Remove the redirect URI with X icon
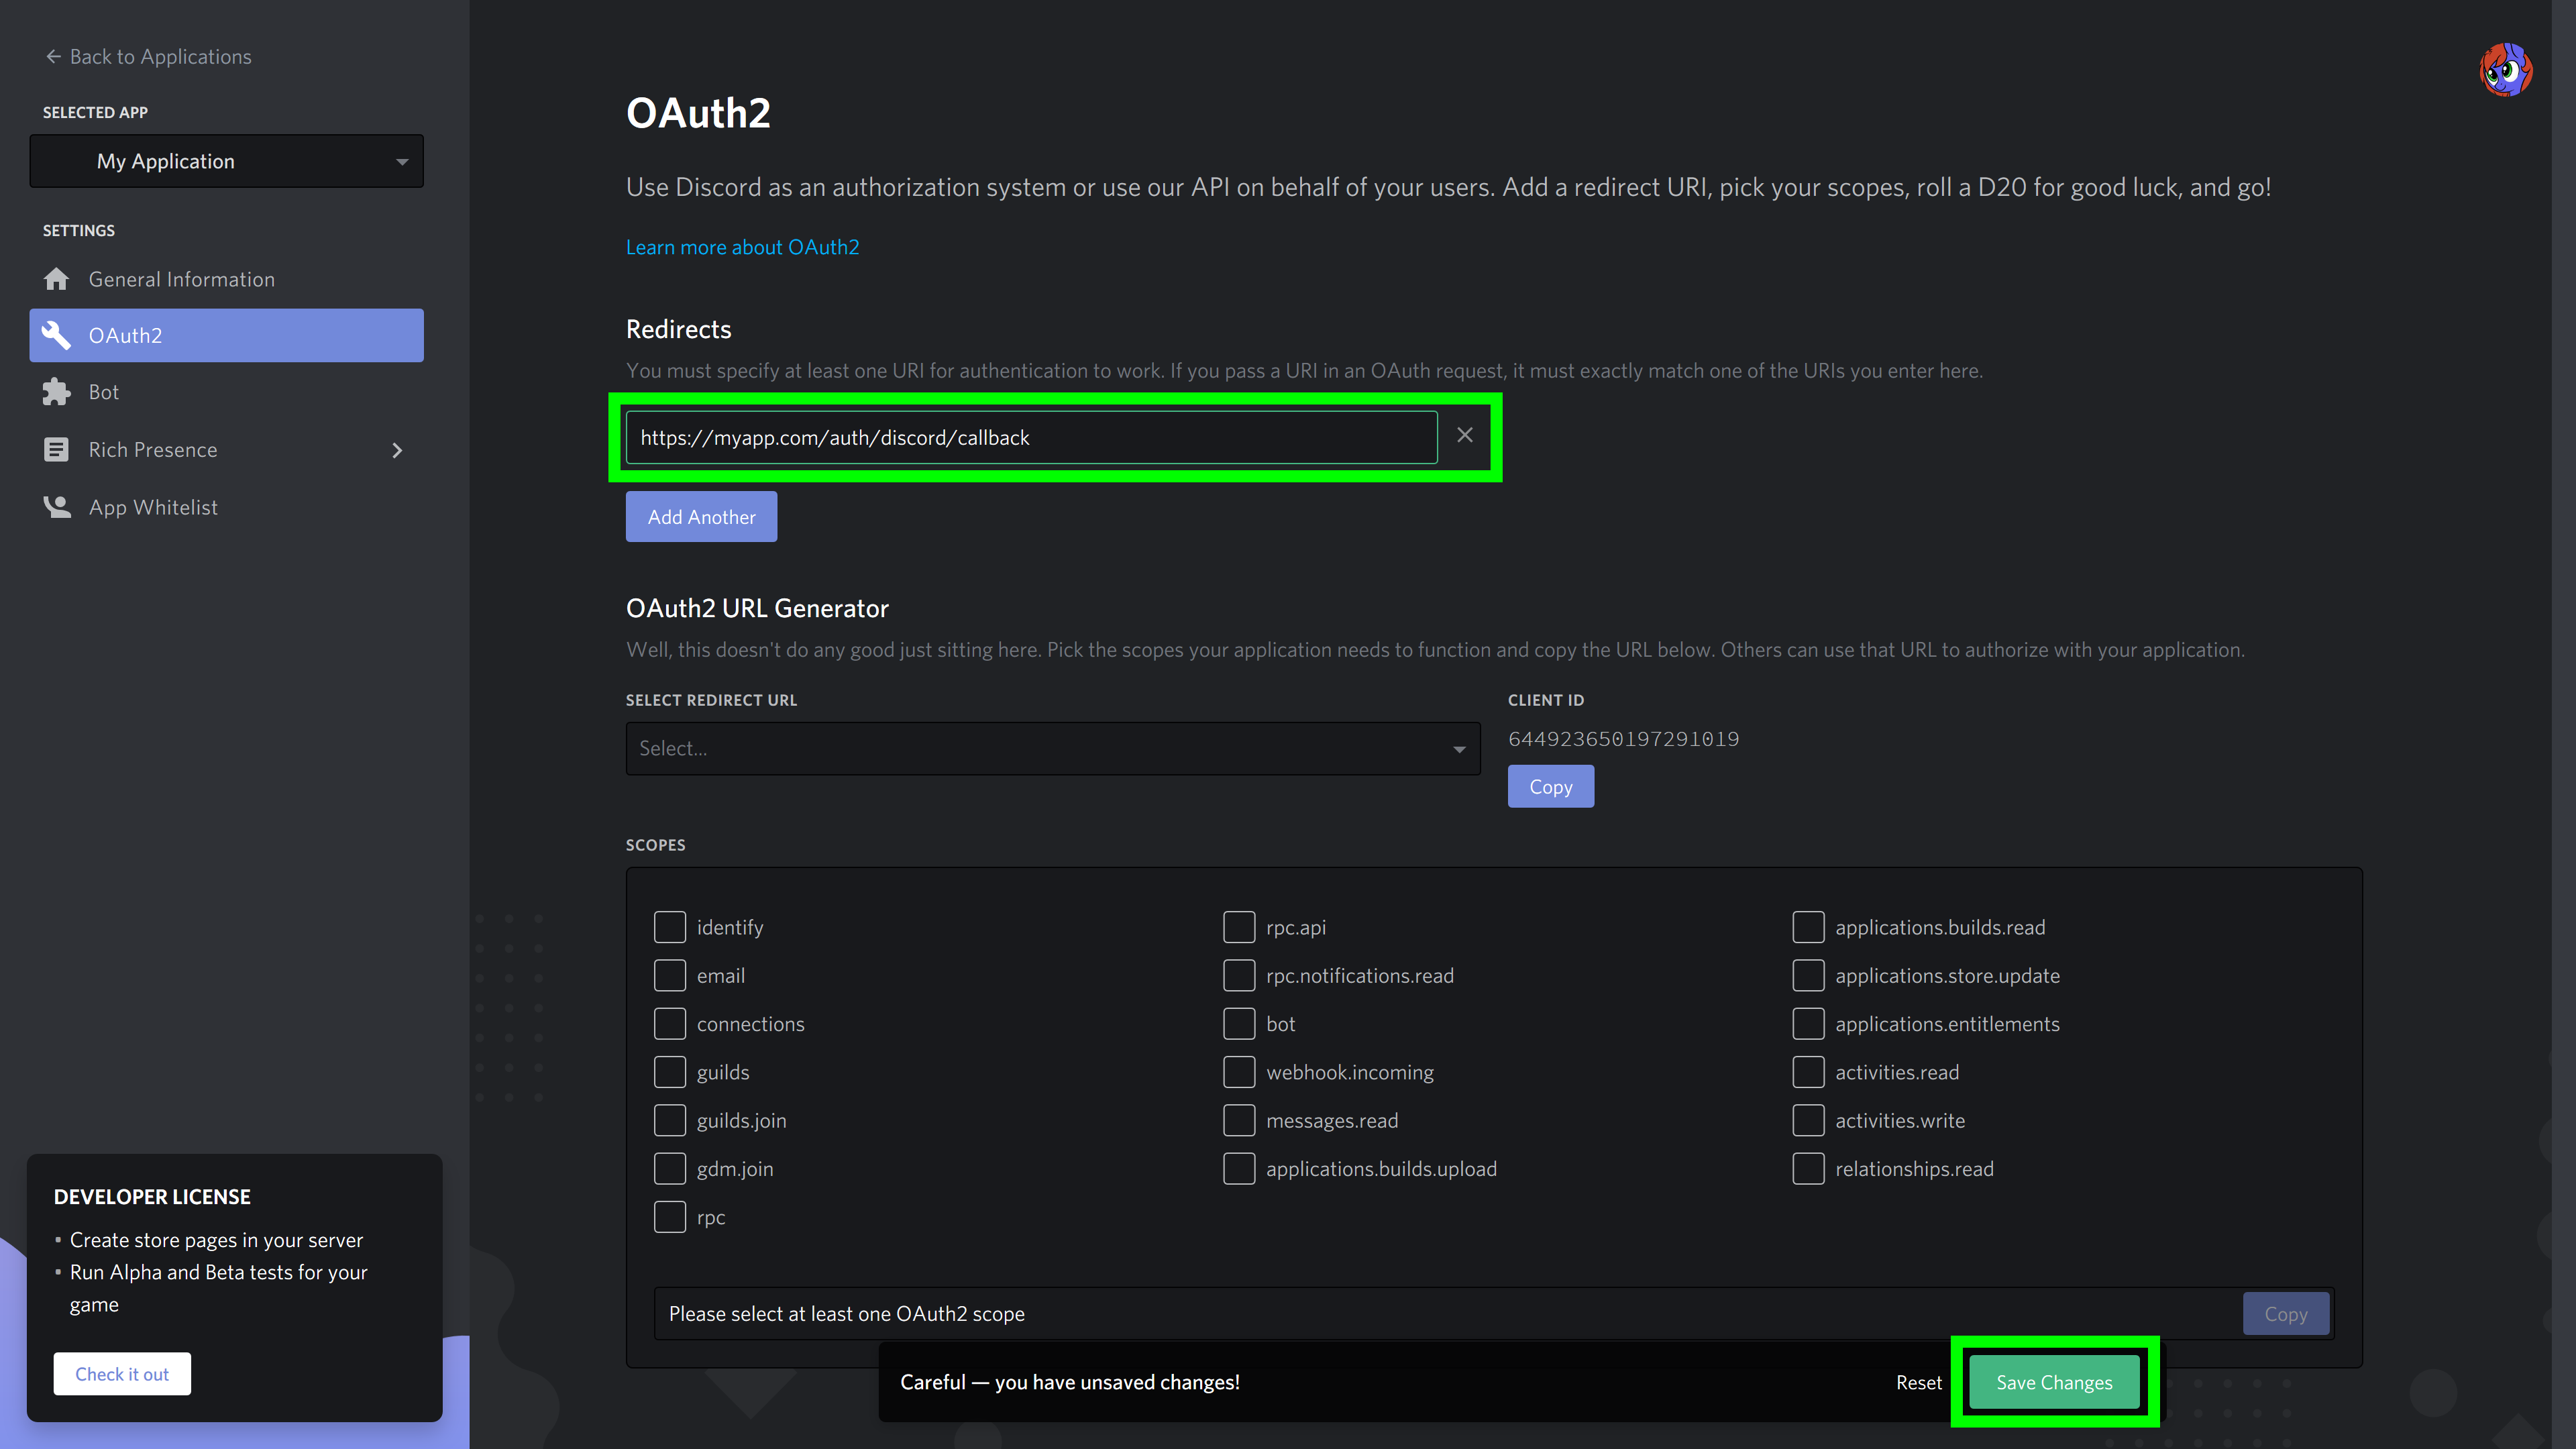Image resolution: width=2576 pixels, height=1449 pixels. pyautogui.click(x=1464, y=435)
